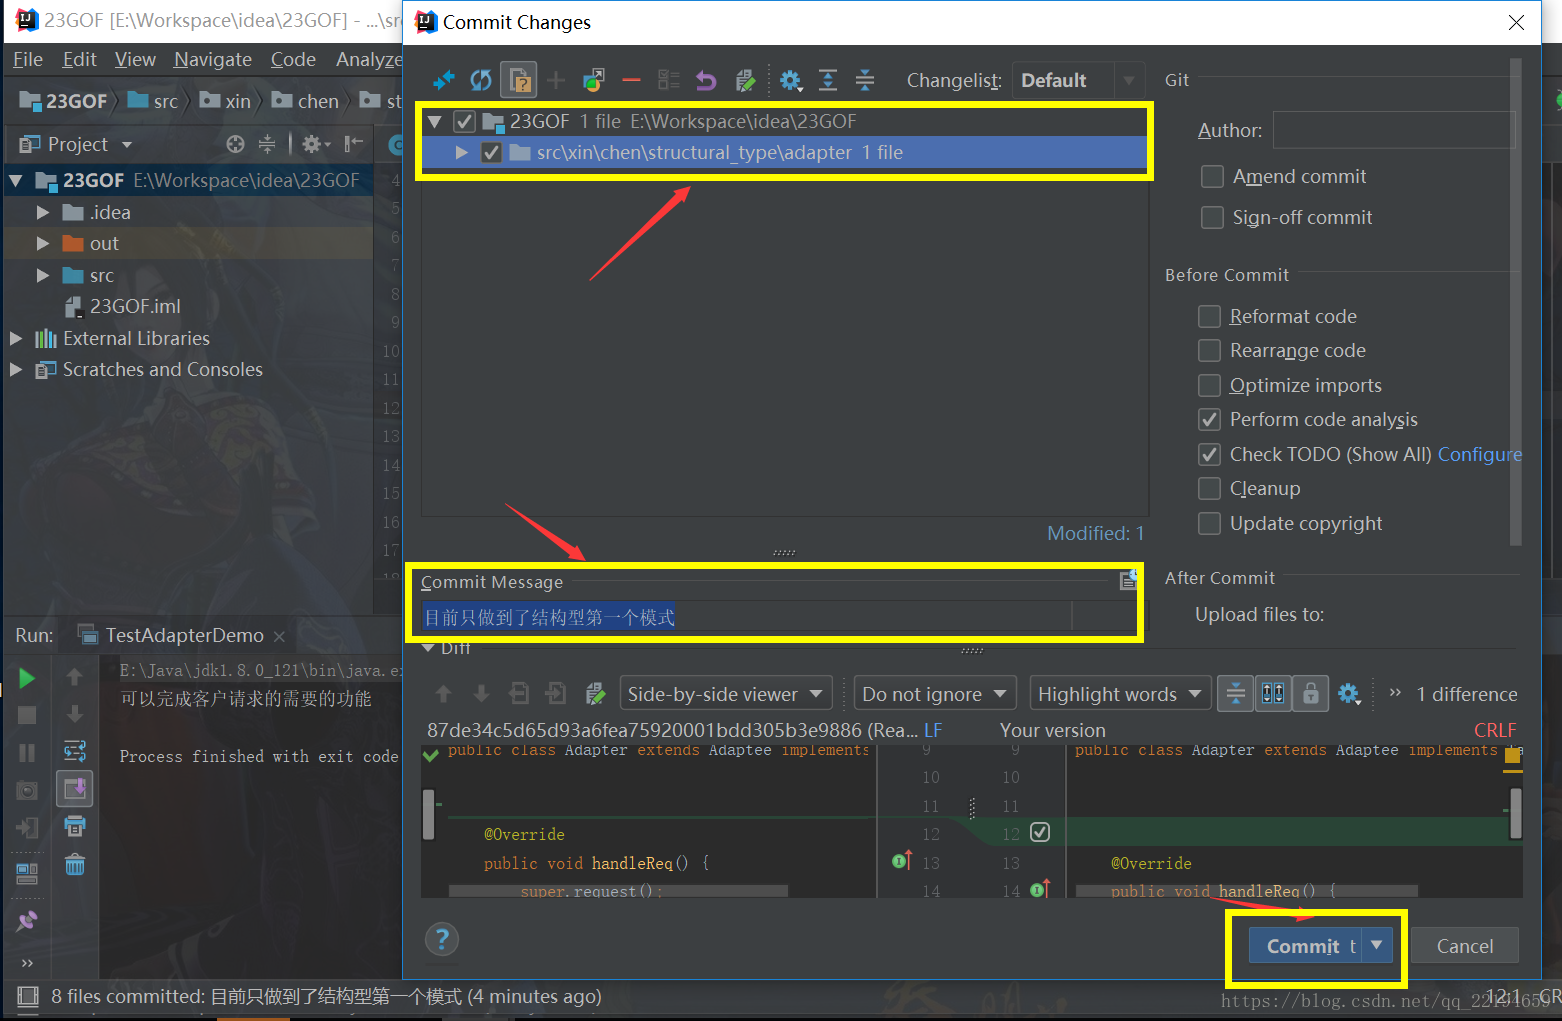Click the Cancel button
The height and width of the screenshot is (1021, 1562).
[1465, 946]
